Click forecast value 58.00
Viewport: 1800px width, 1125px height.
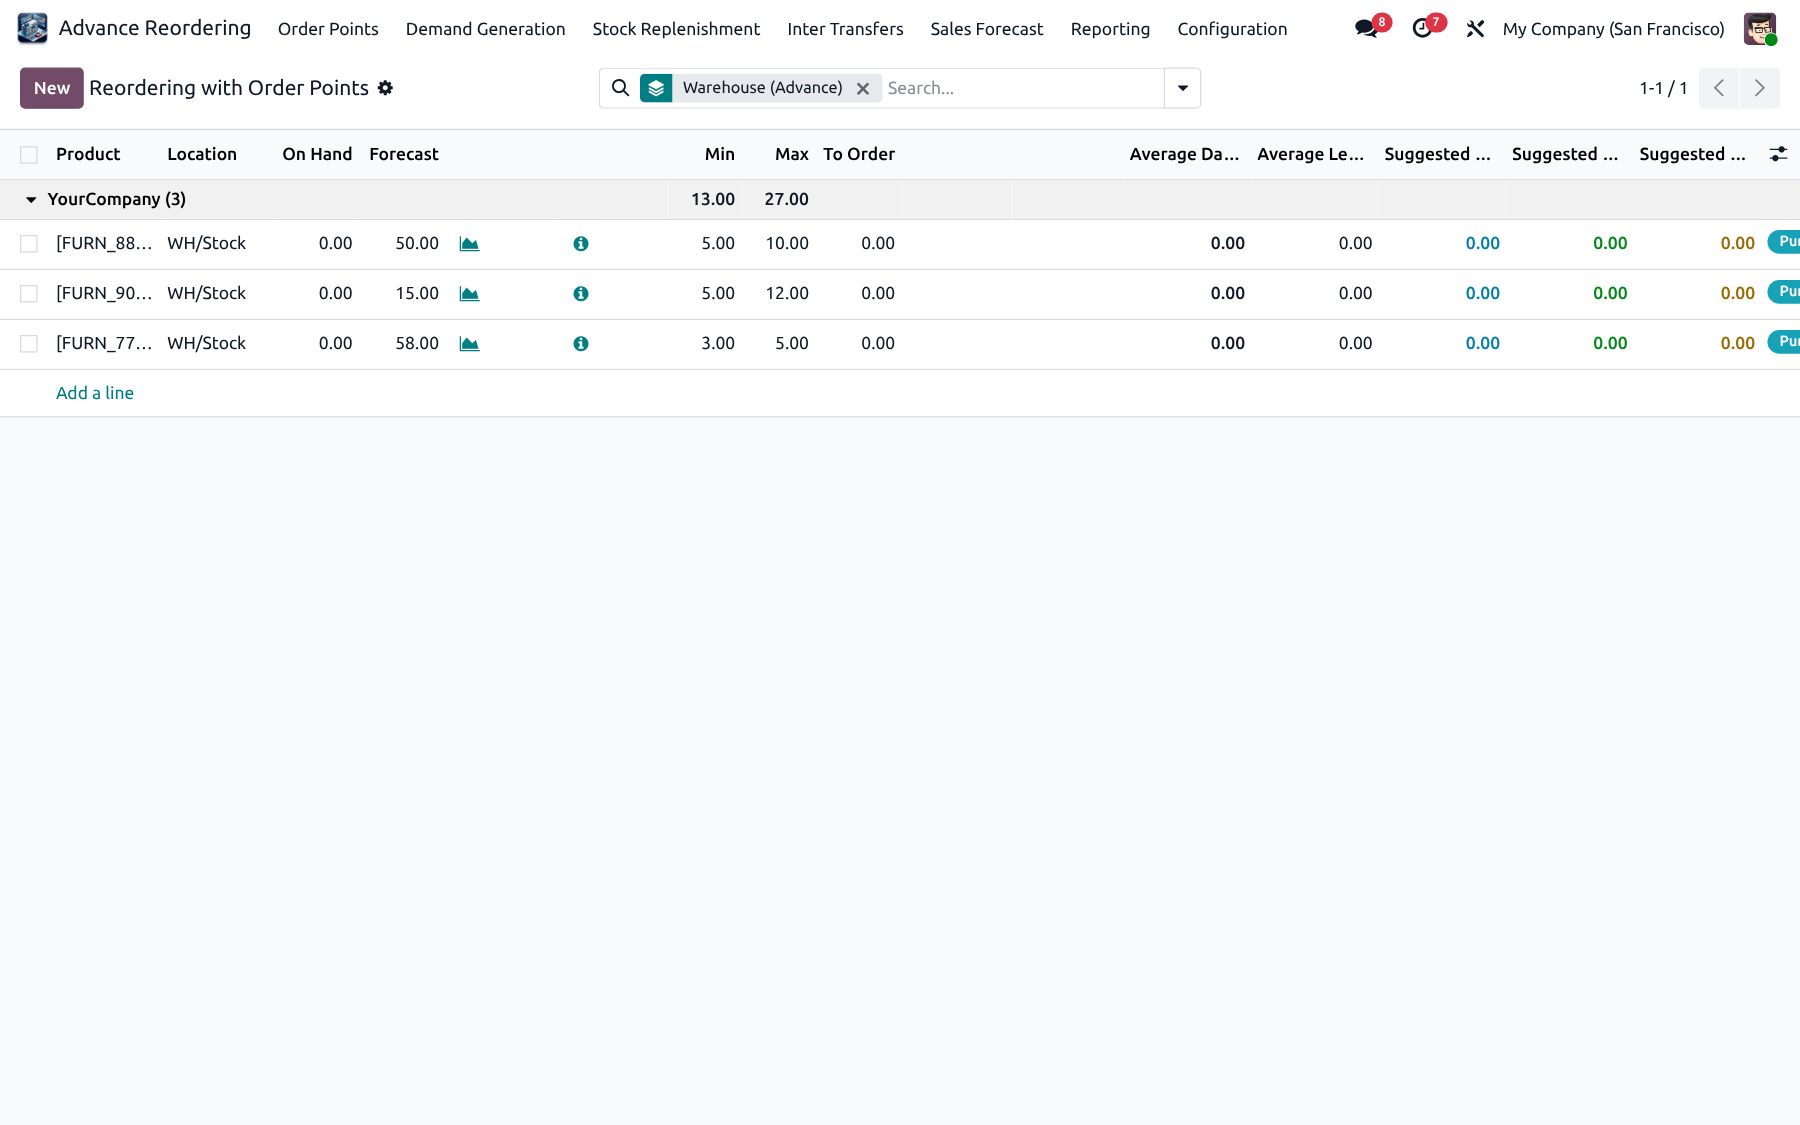click(417, 343)
